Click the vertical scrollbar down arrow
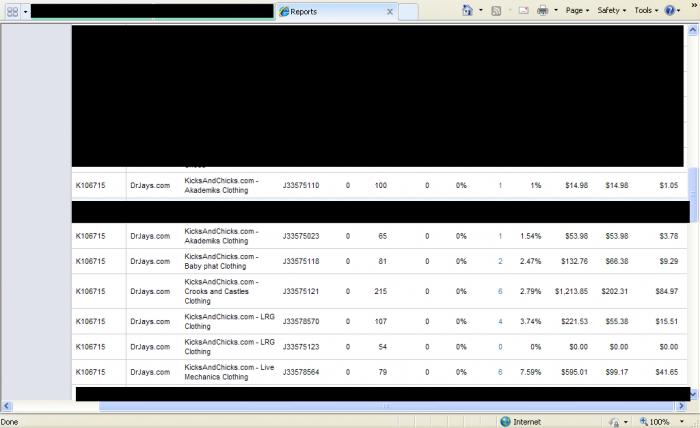 693,394
